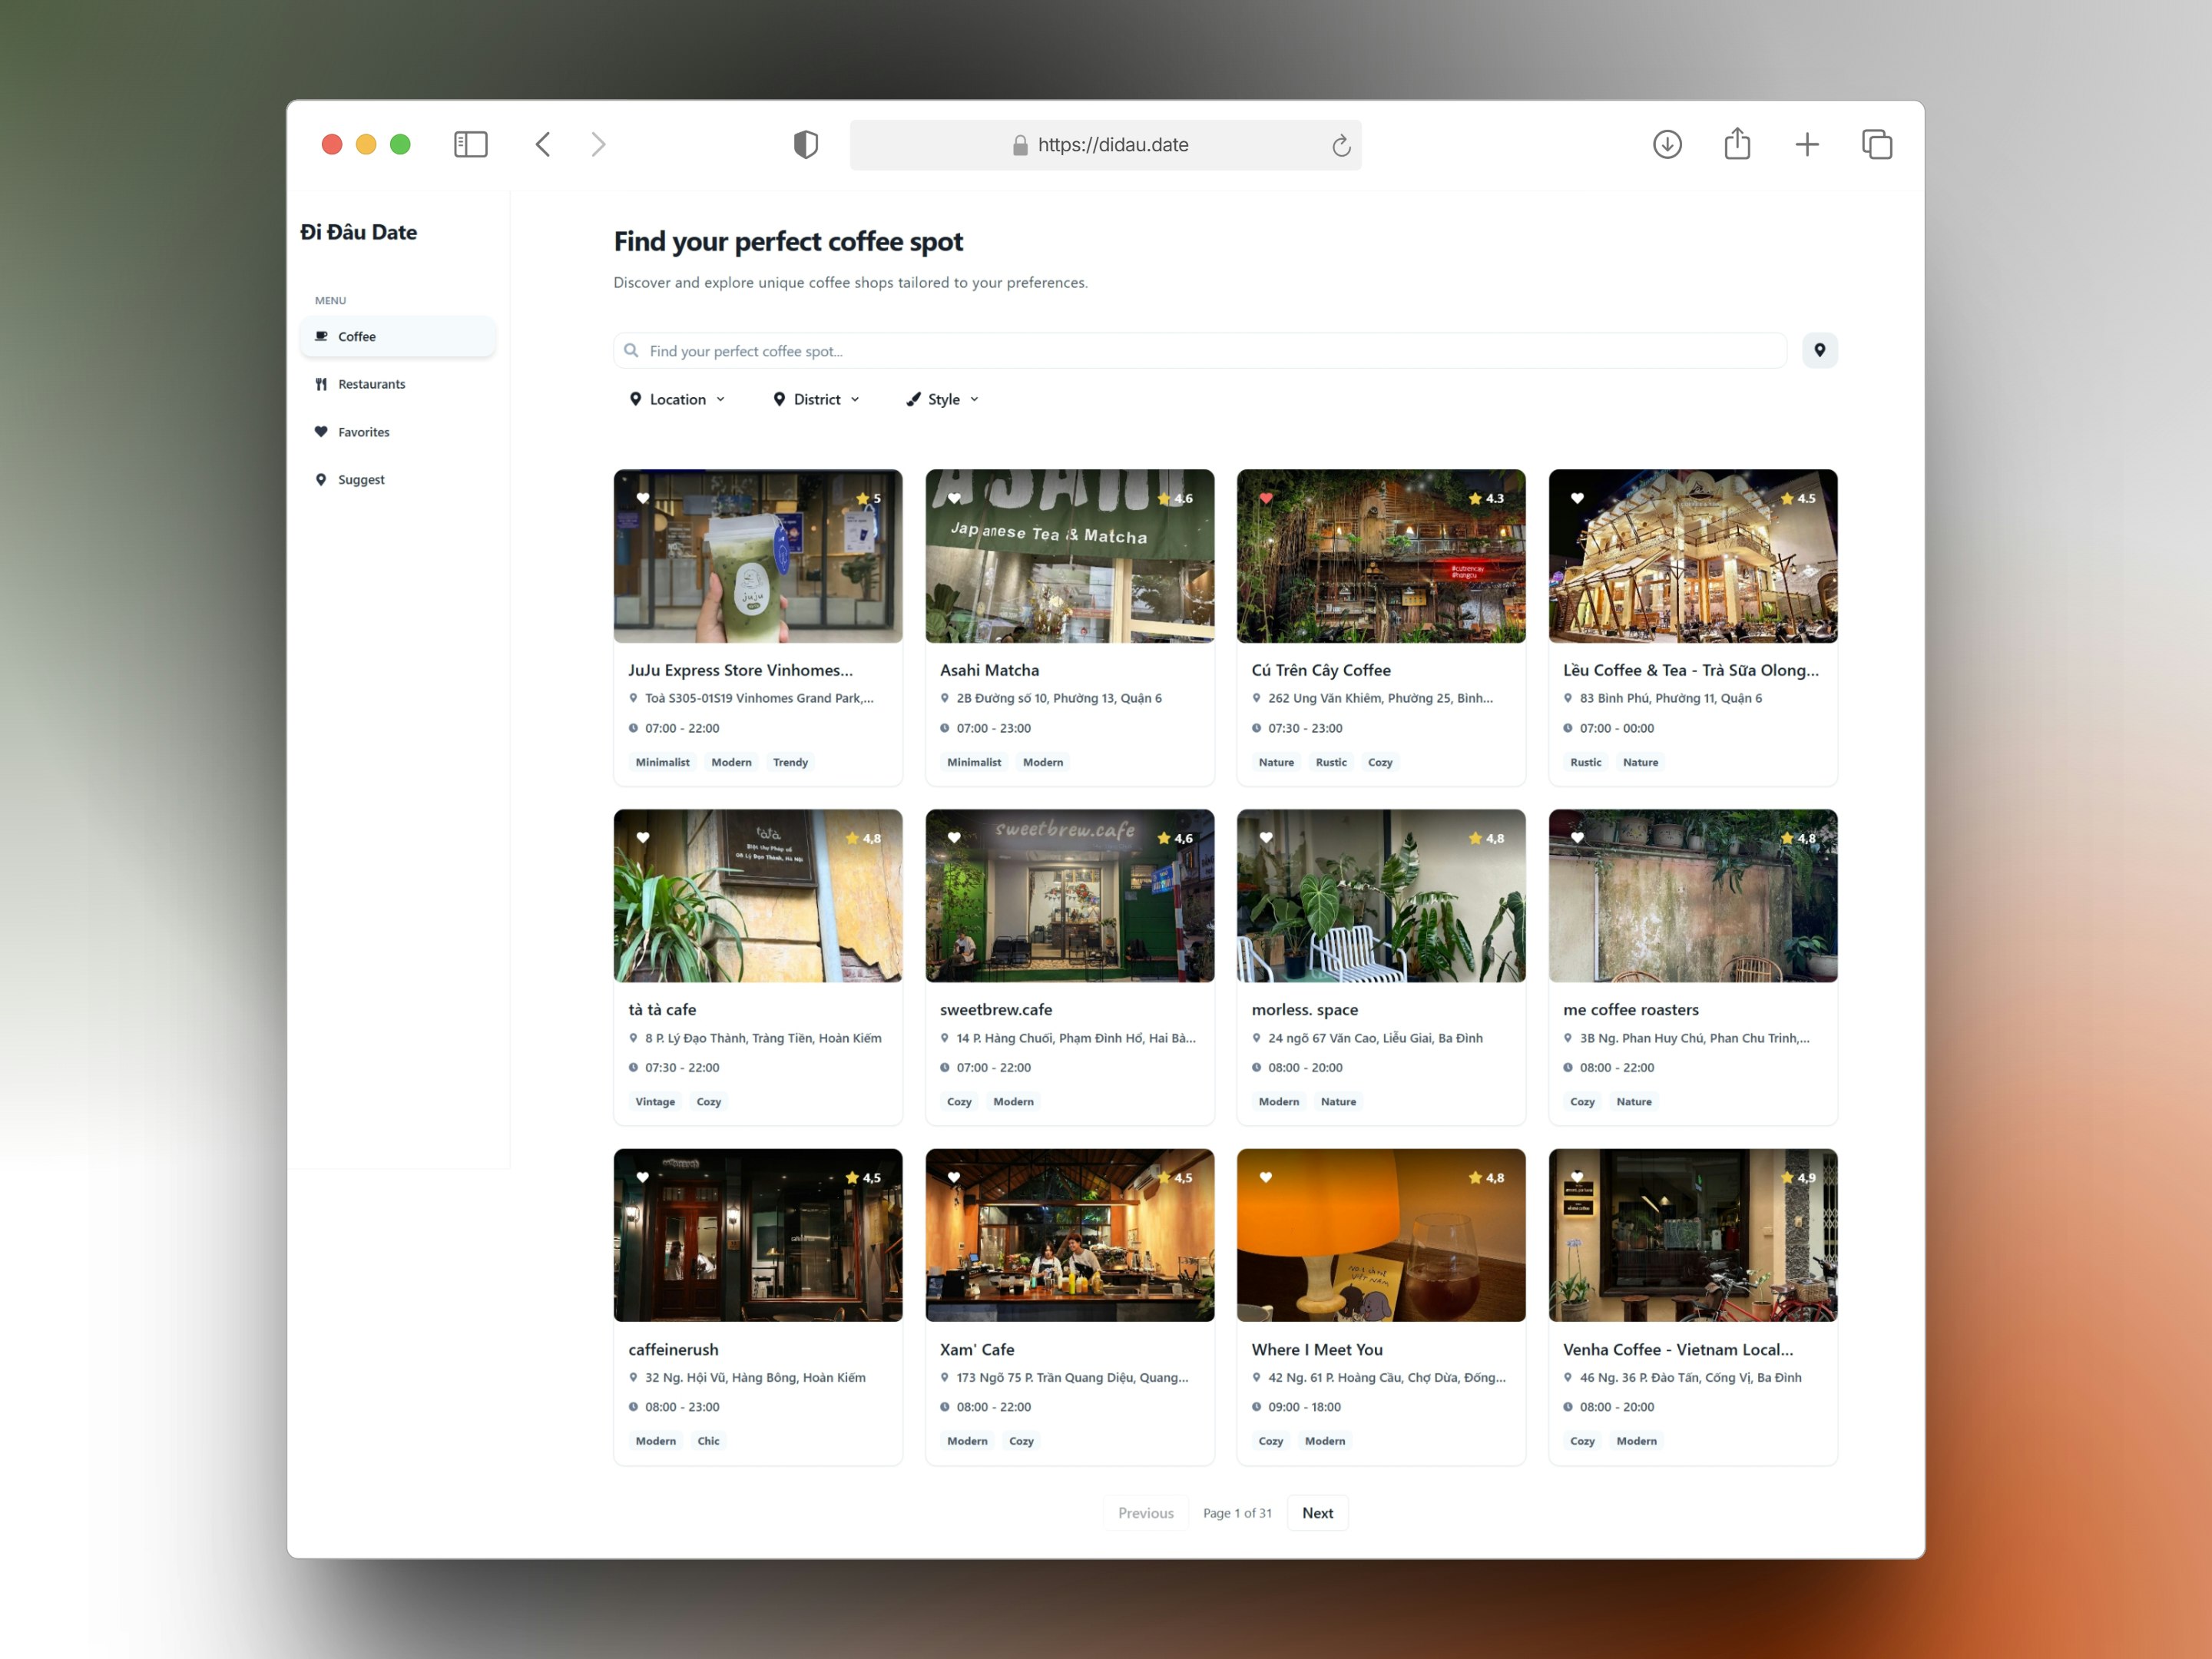Image resolution: width=2212 pixels, height=1659 pixels.
Task: Toggle the browser sidebar panel icon
Action: 470,144
